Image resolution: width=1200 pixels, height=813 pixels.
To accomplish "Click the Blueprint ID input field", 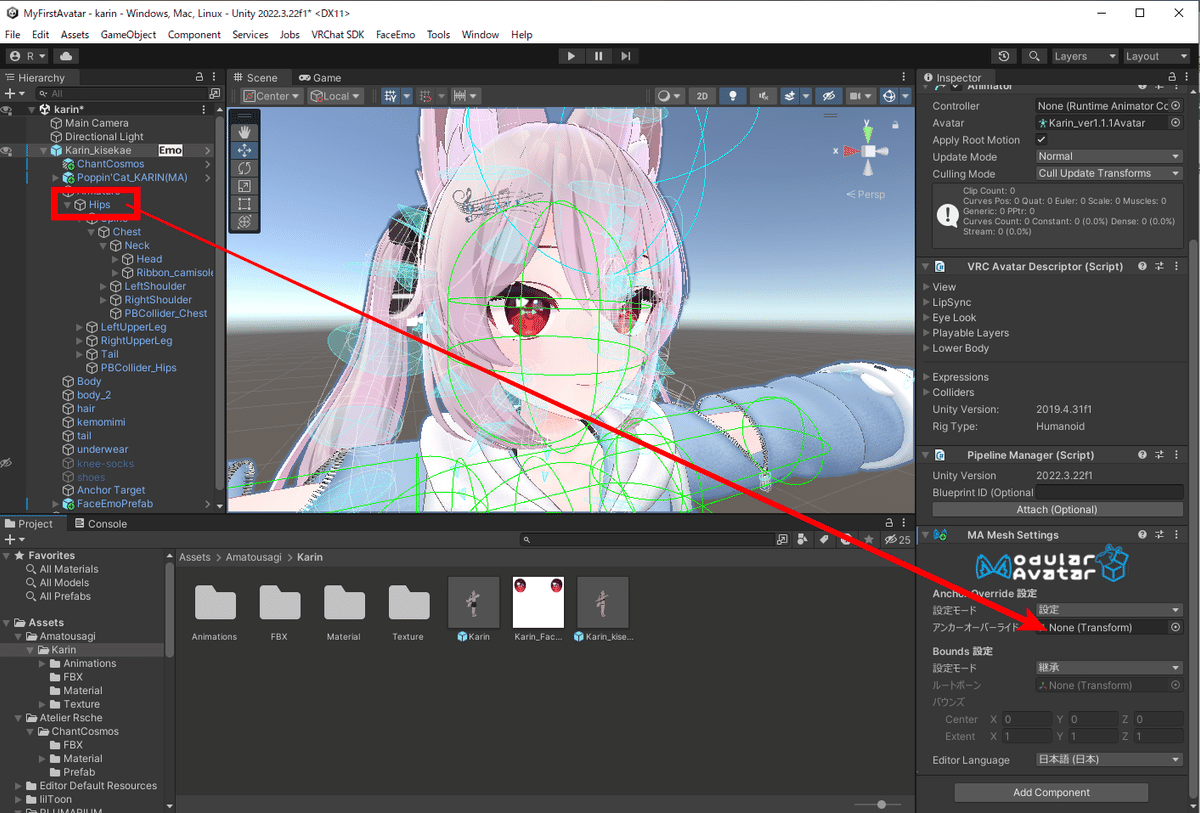I will 1109,493.
